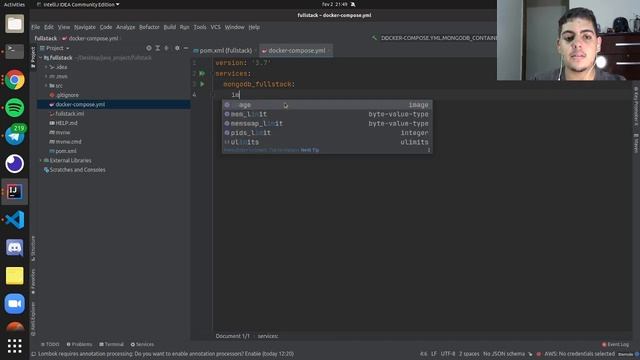Click UTF-8 encoding in status bar

pyautogui.click(x=448, y=354)
